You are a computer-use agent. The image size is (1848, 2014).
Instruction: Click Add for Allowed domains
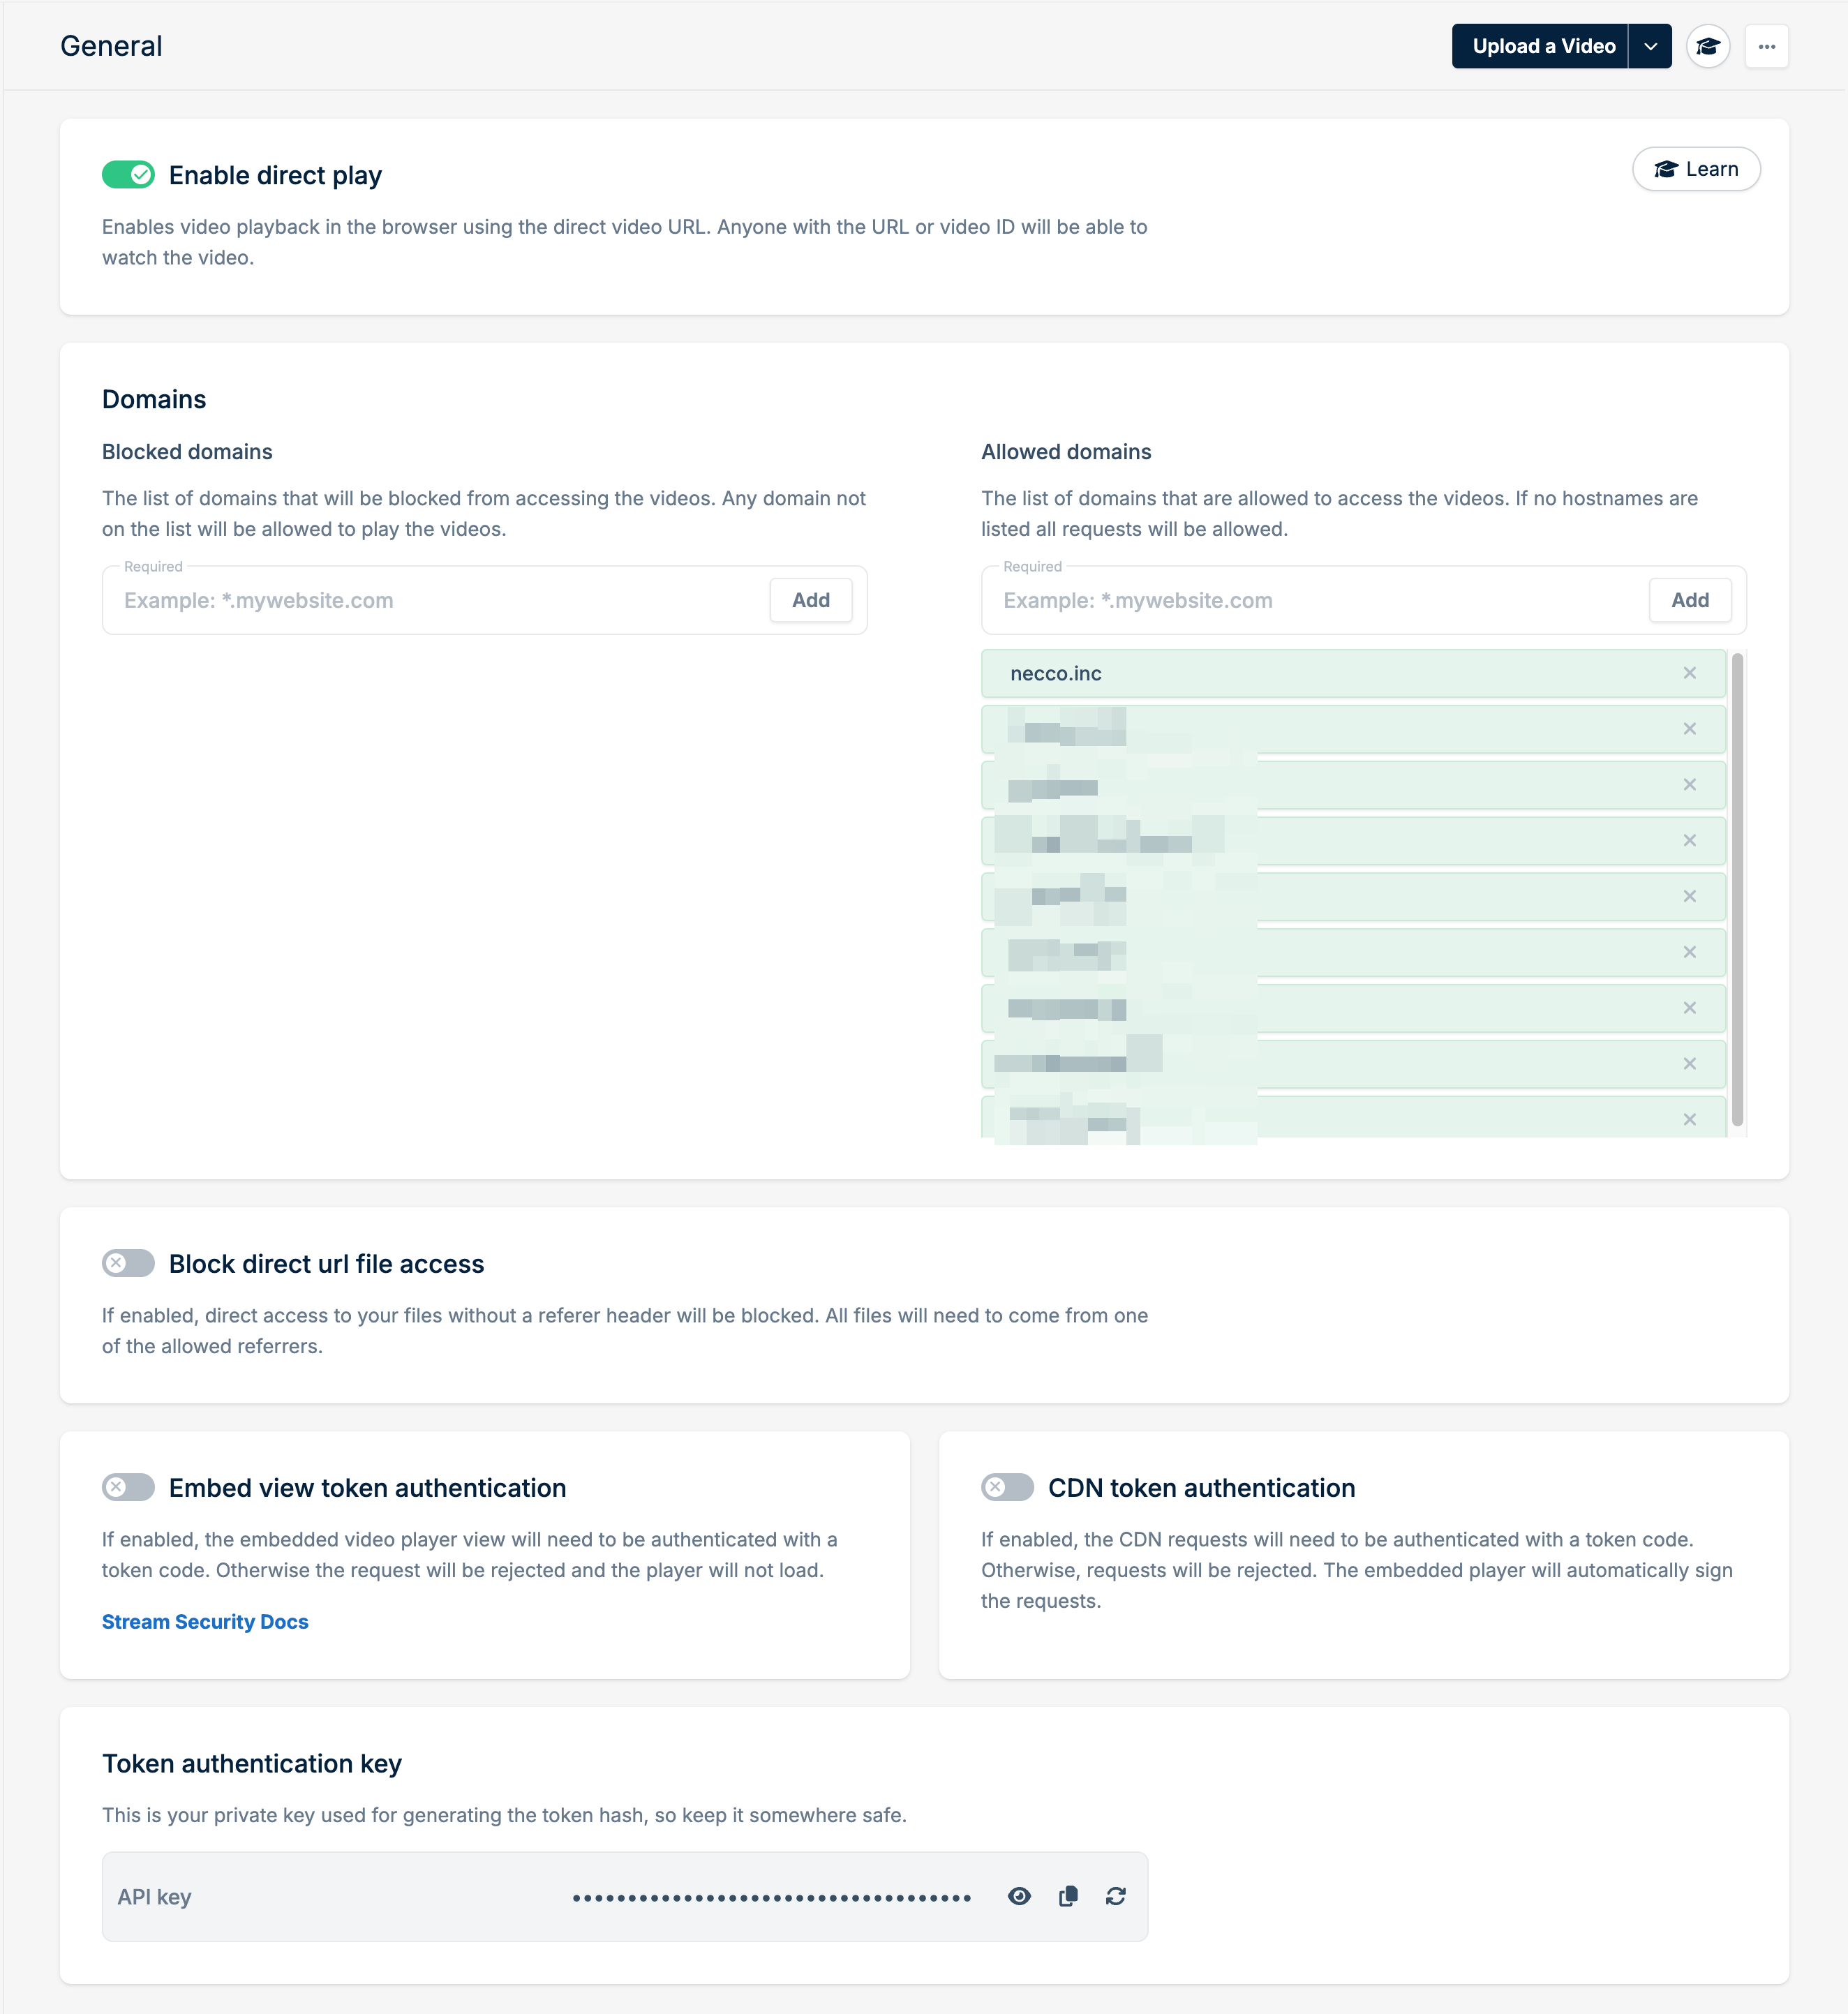[x=1690, y=600]
